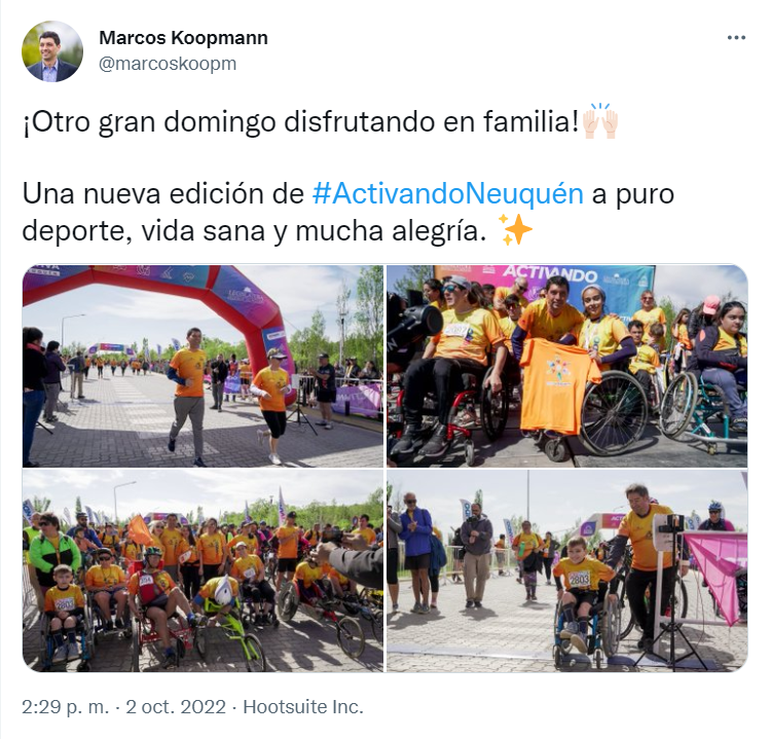Open the Marcos Koopmann display name link
The width and height of the screenshot is (770, 739).
pos(184,38)
